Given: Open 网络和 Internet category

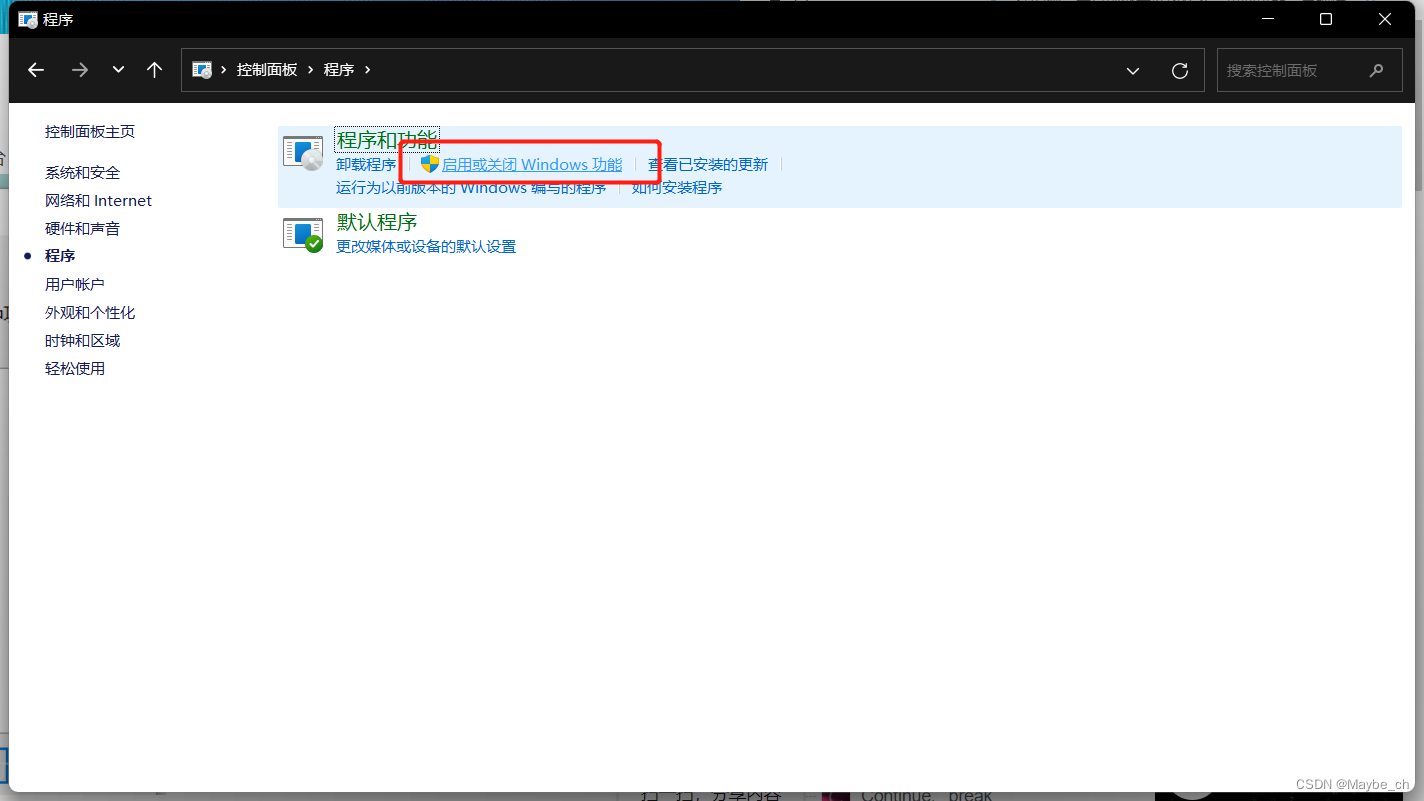Looking at the screenshot, I should coord(98,201).
